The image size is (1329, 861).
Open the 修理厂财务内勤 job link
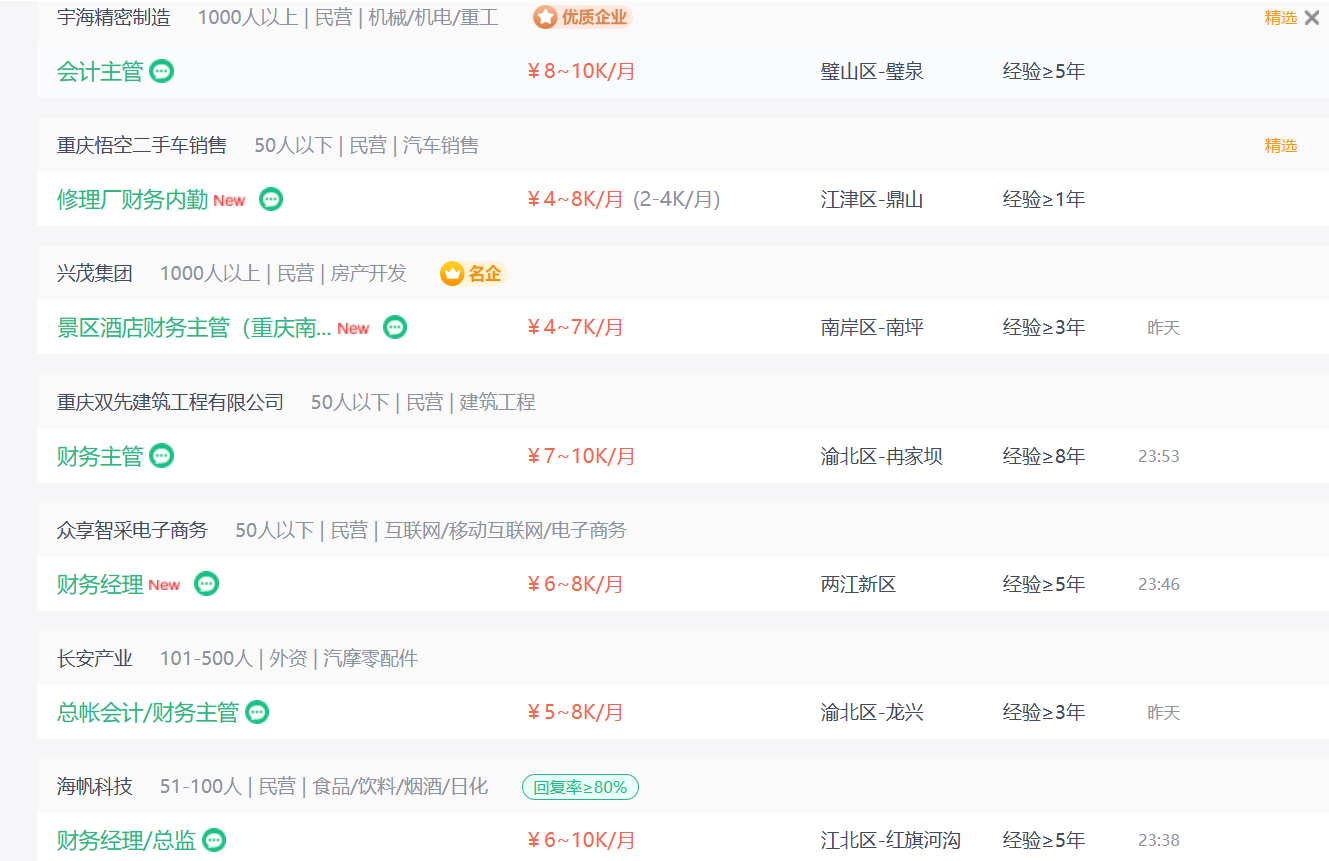point(132,199)
